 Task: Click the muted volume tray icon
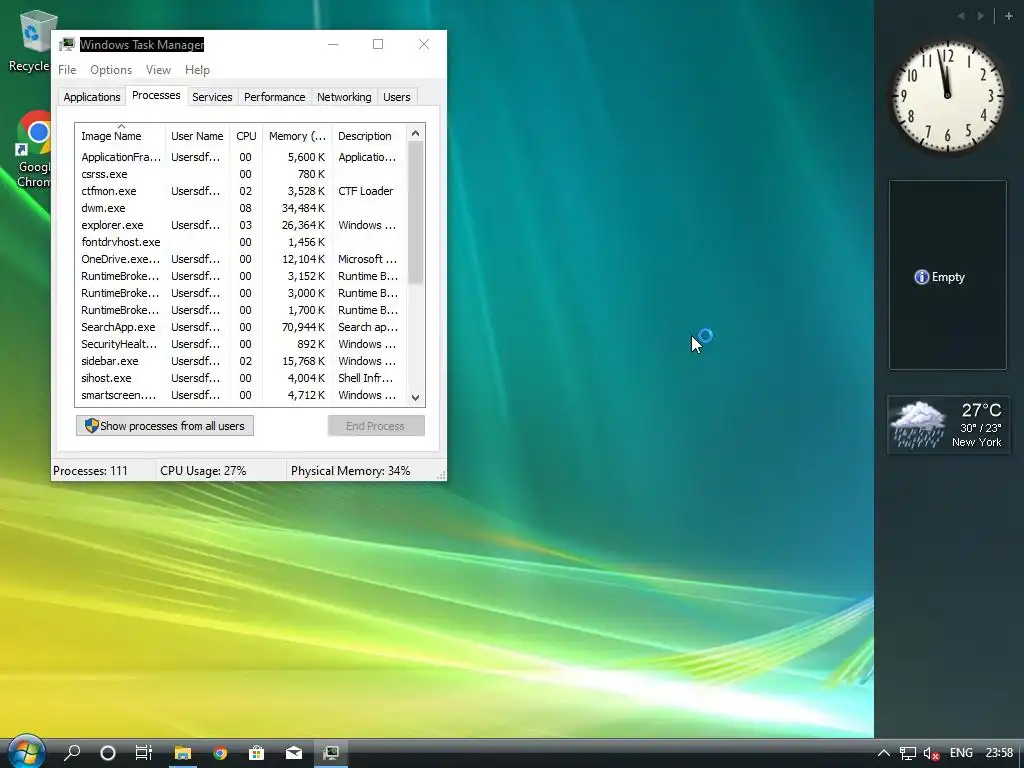[931, 753]
